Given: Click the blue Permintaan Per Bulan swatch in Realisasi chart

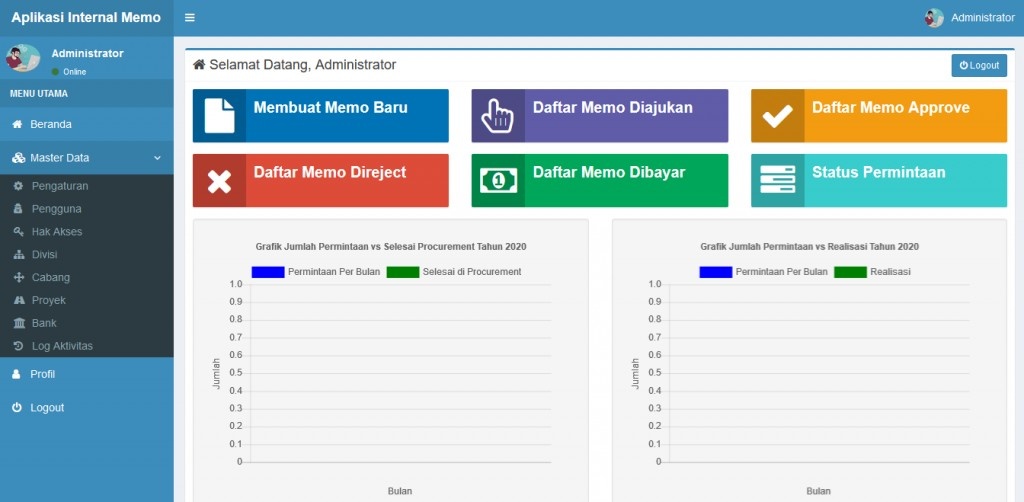Looking at the screenshot, I should [x=715, y=272].
